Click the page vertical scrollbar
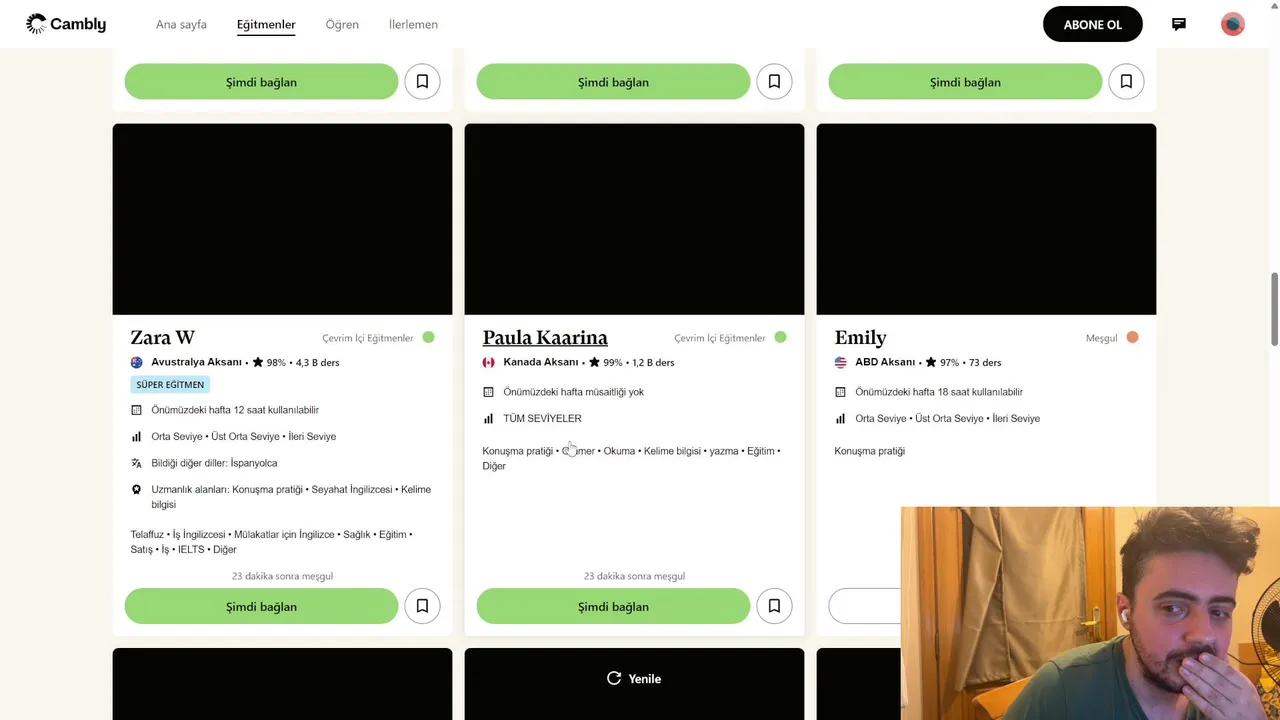The image size is (1280, 720). click(1274, 308)
